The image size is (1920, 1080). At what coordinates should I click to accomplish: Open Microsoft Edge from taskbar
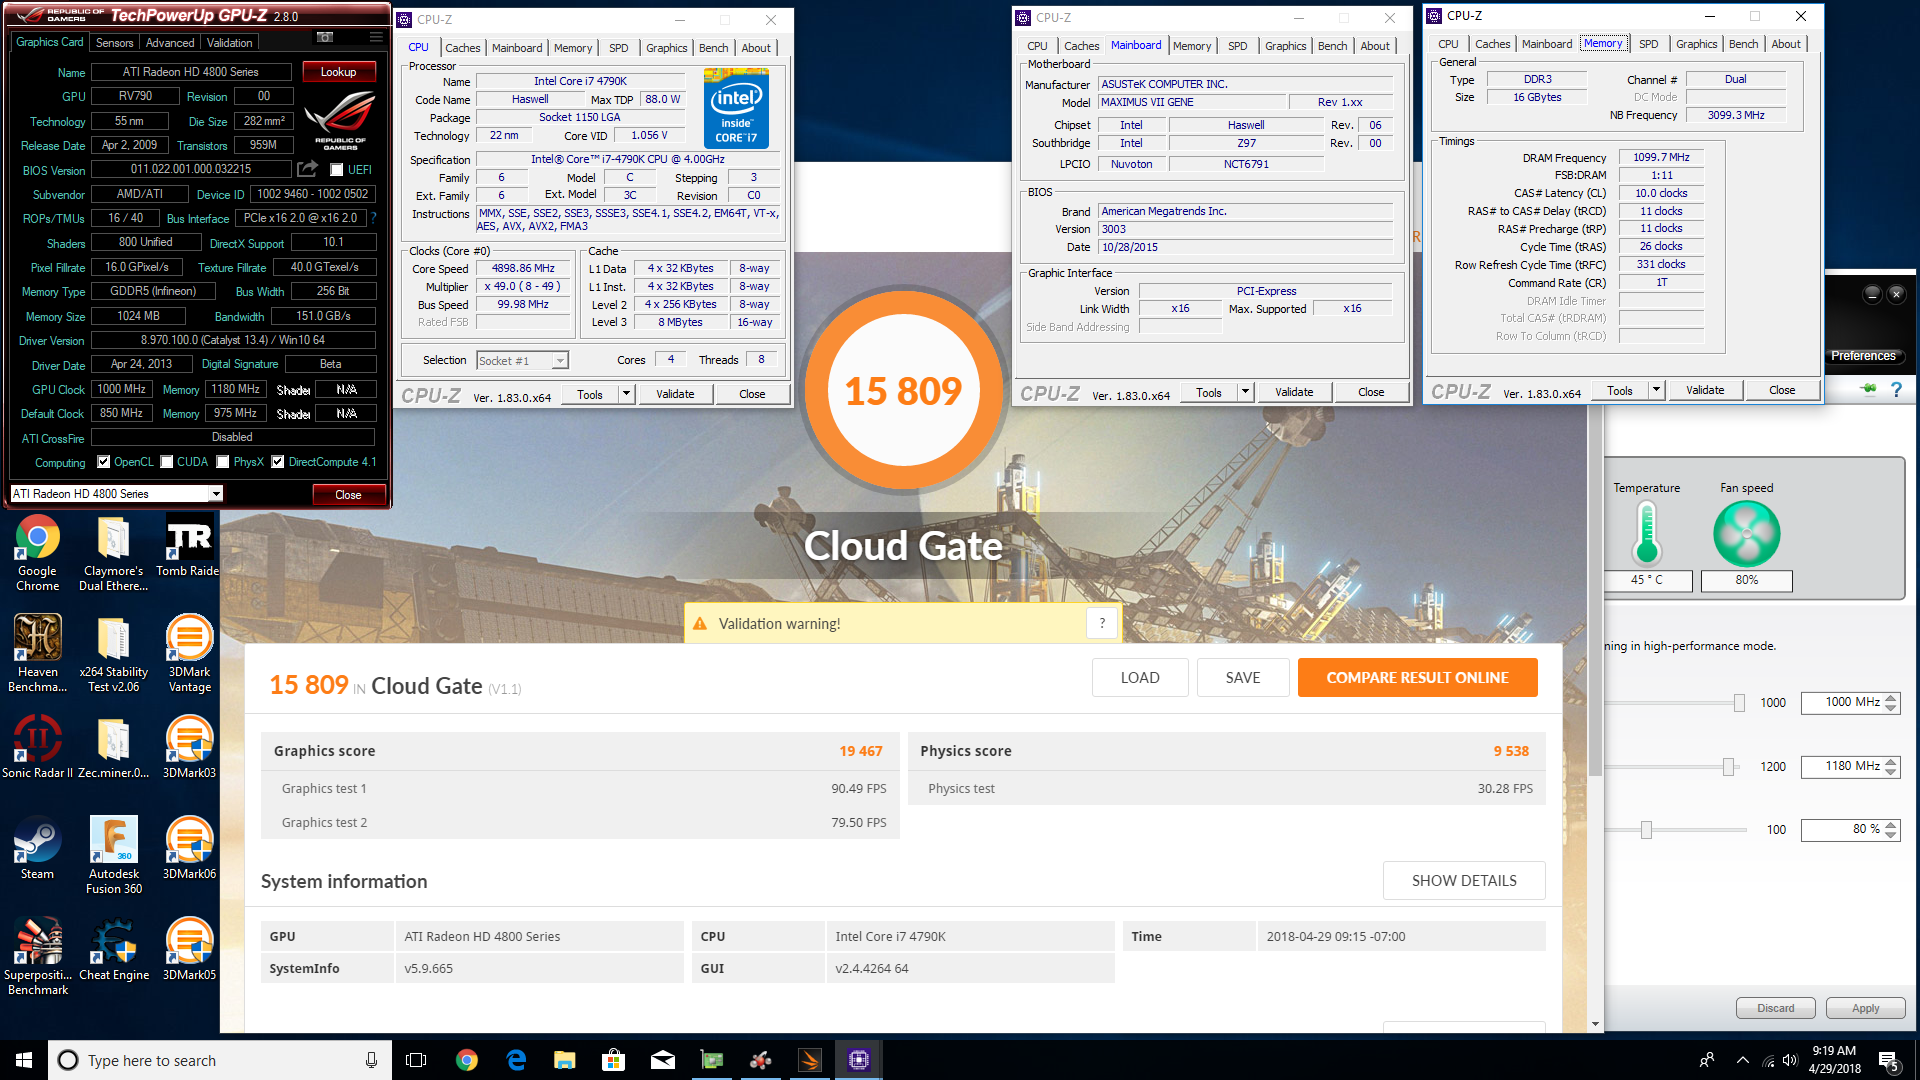pos(516,1060)
